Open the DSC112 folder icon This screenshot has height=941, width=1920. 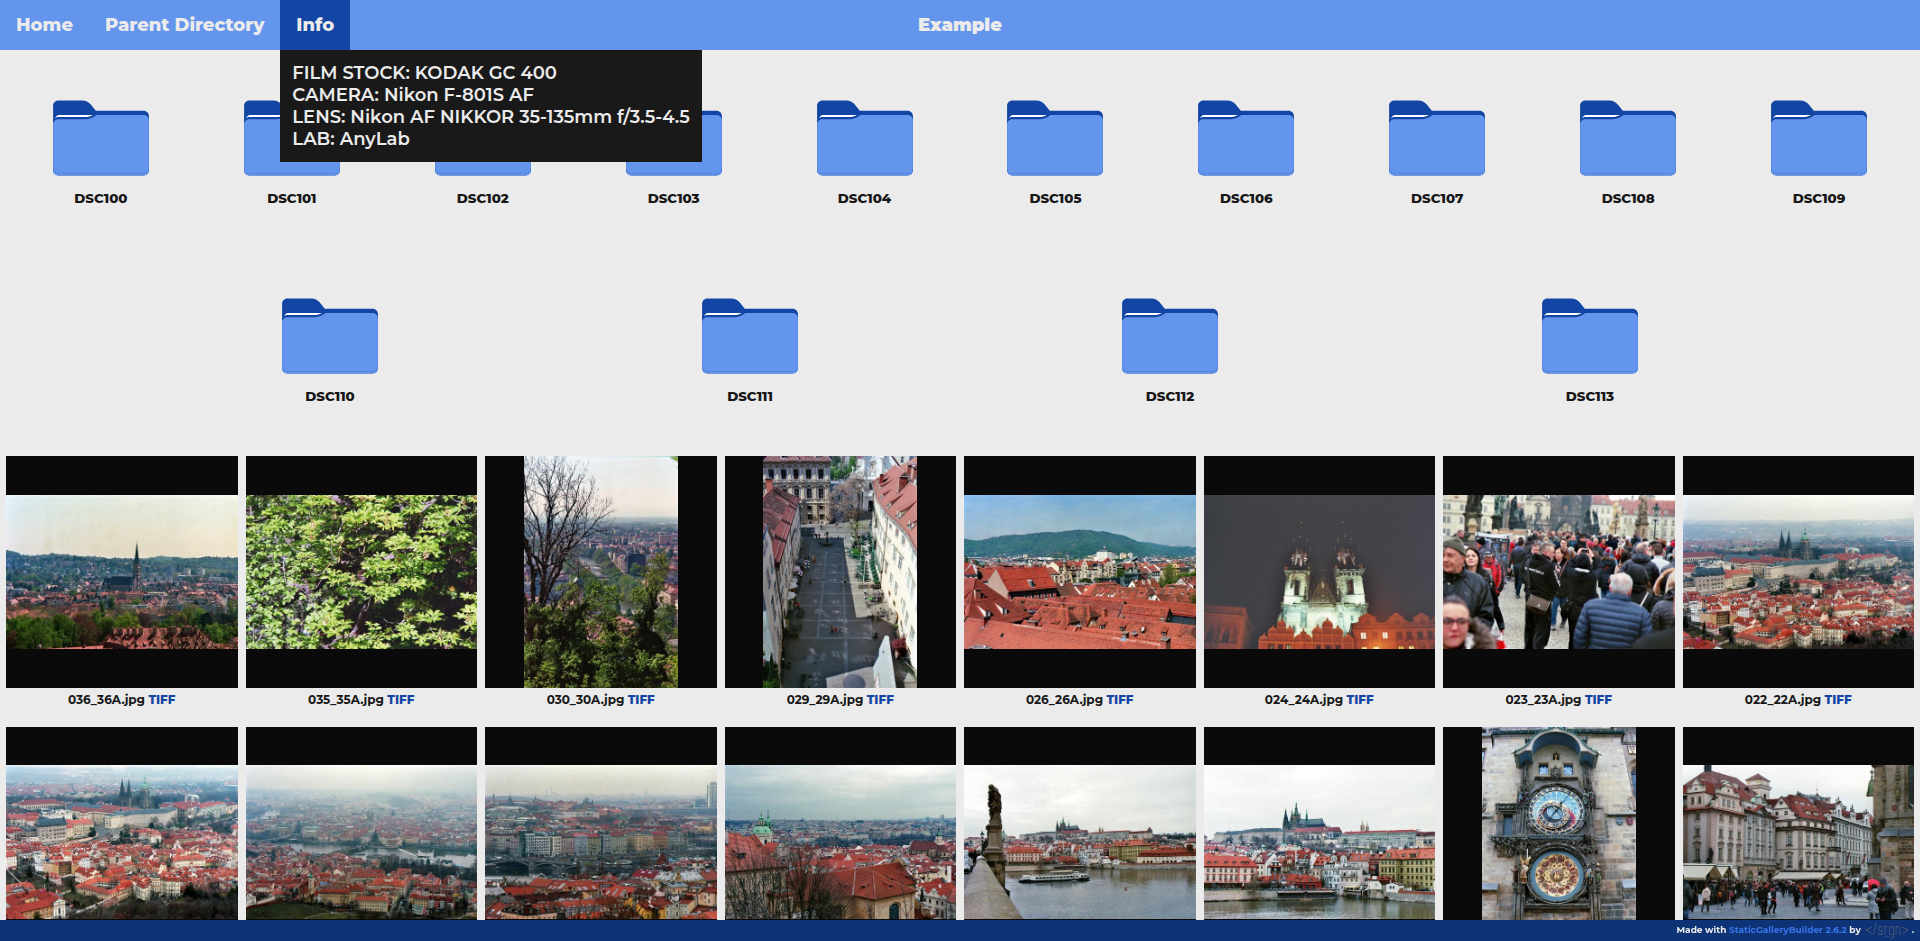(1169, 337)
